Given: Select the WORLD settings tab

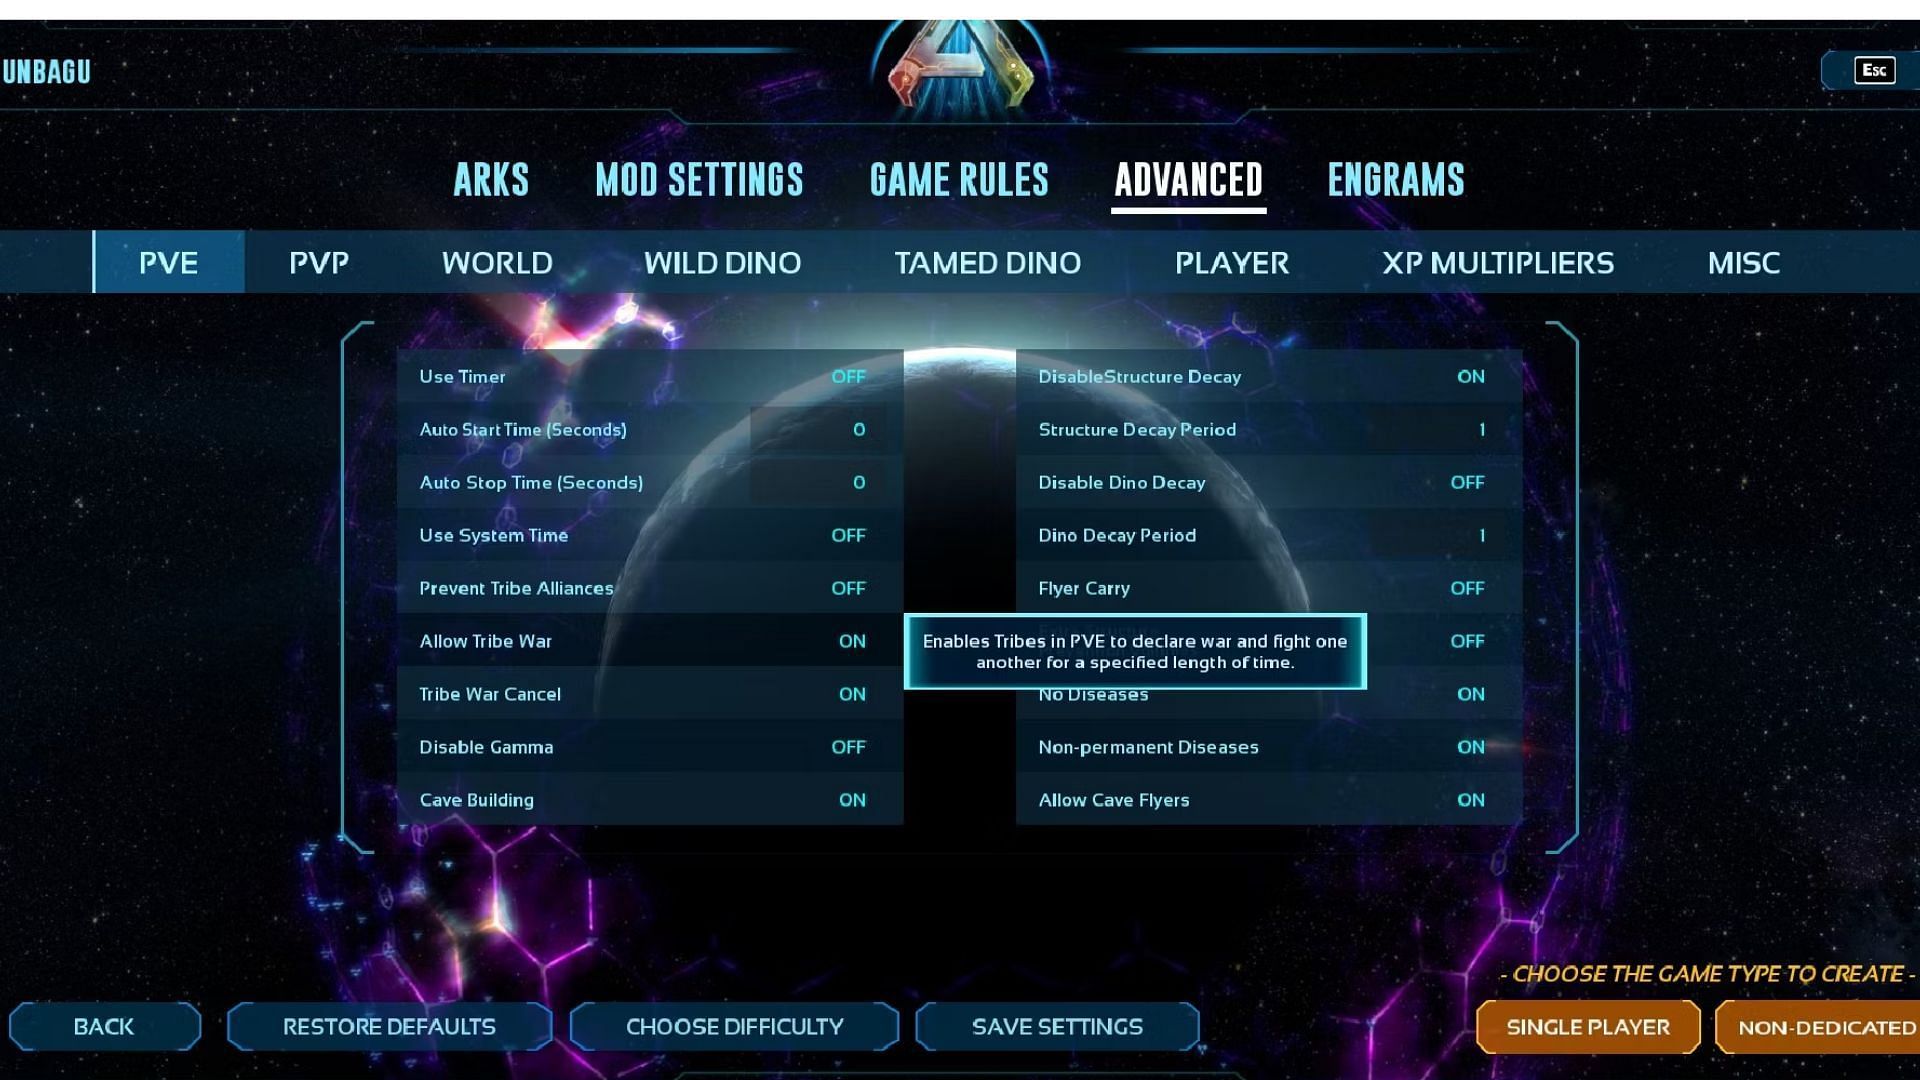Looking at the screenshot, I should 497,261.
